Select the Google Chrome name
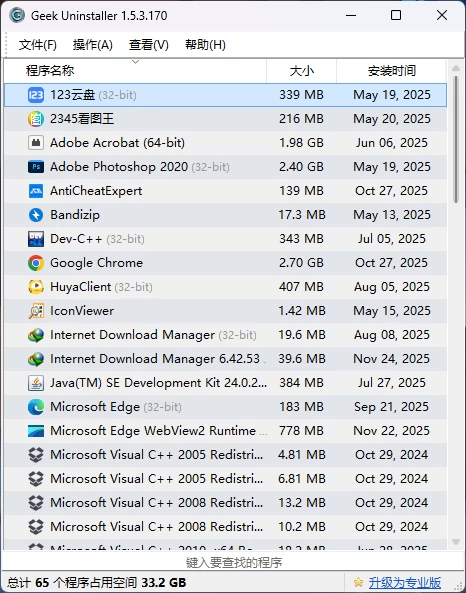The width and height of the screenshot is (466, 593). click(x=96, y=263)
